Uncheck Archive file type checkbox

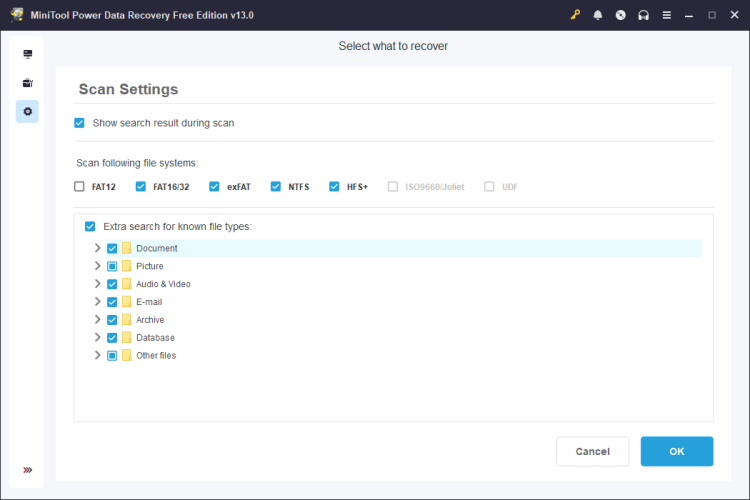[x=112, y=320]
